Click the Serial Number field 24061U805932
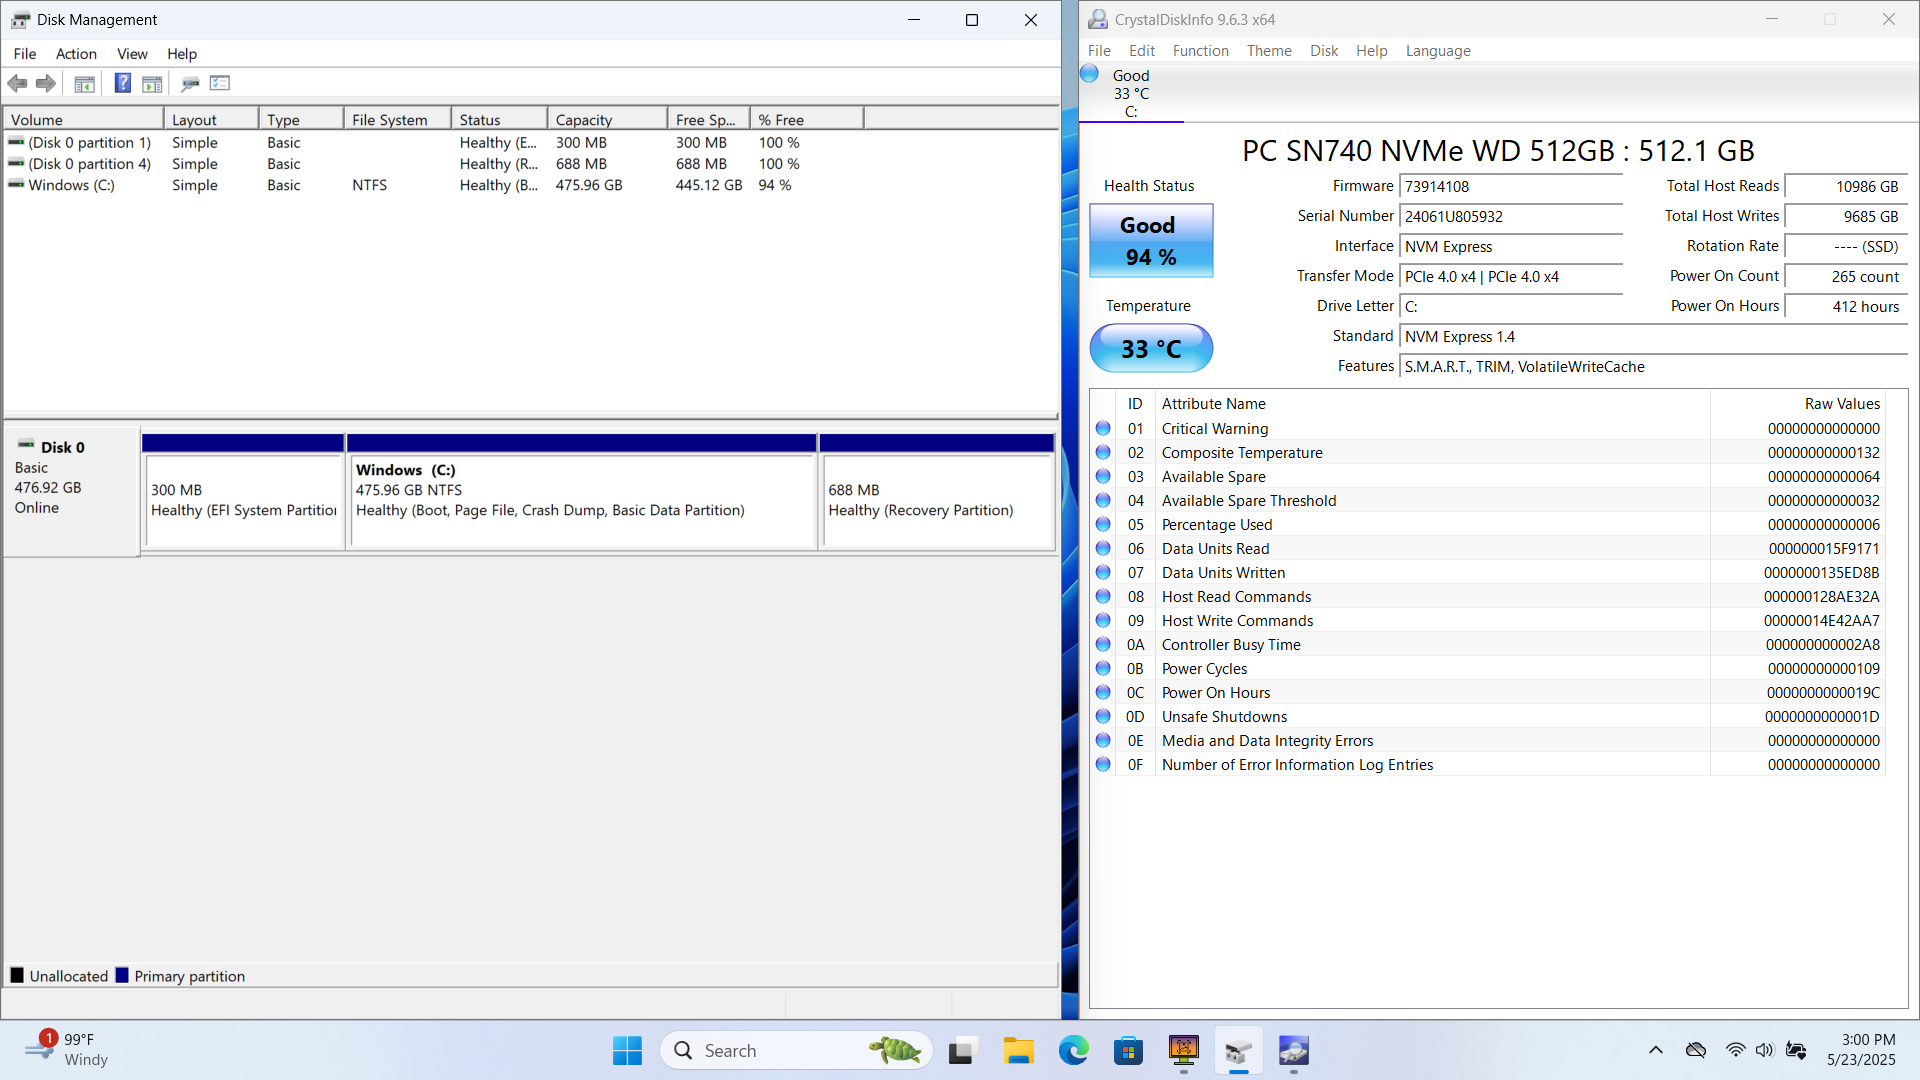1920x1080 pixels. point(1510,217)
